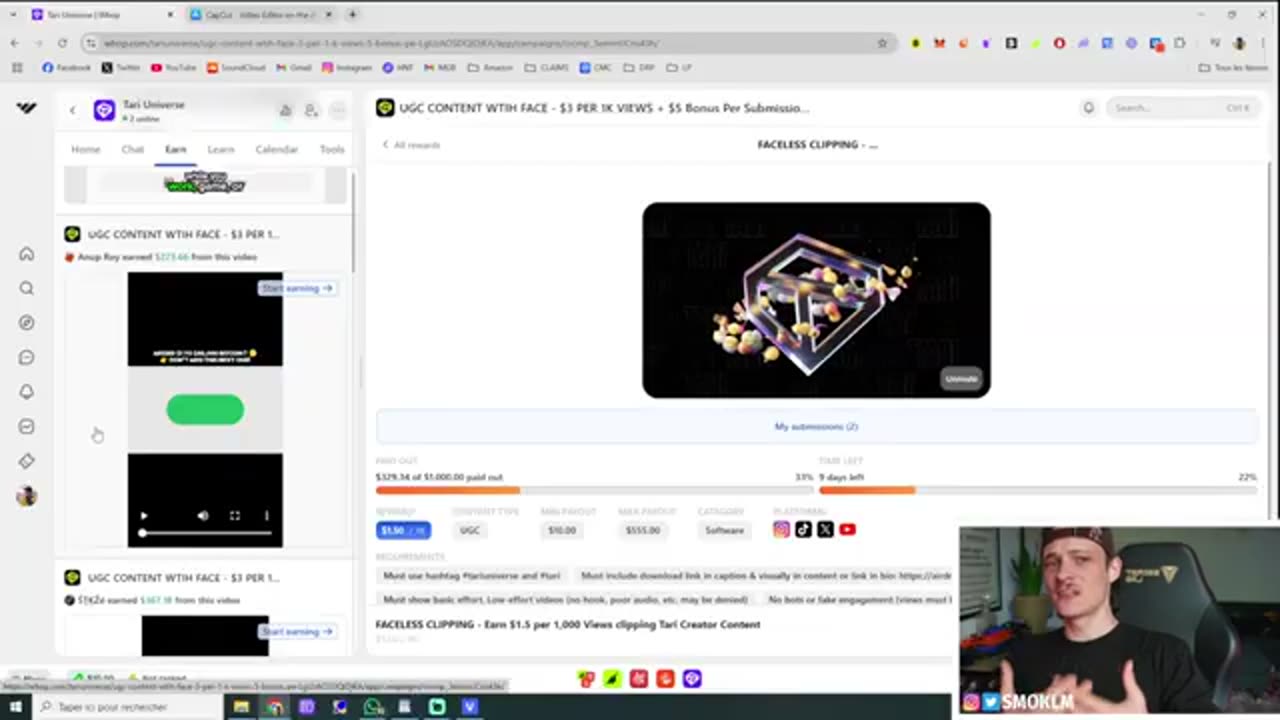Screen dimensions: 1280x720
Task: Open the Facebook bookmark
Action: click(67, 67)
